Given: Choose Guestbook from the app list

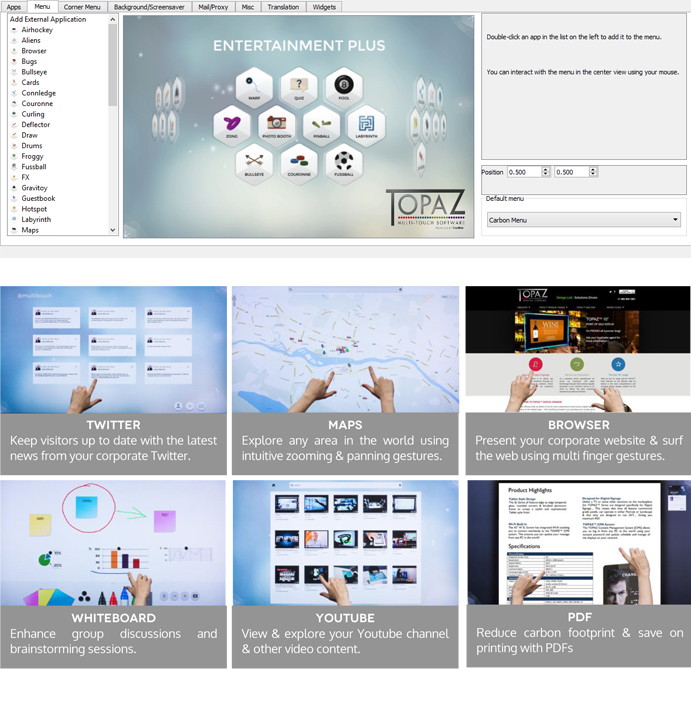Looking at the screenshot, I should coord(38,198).
